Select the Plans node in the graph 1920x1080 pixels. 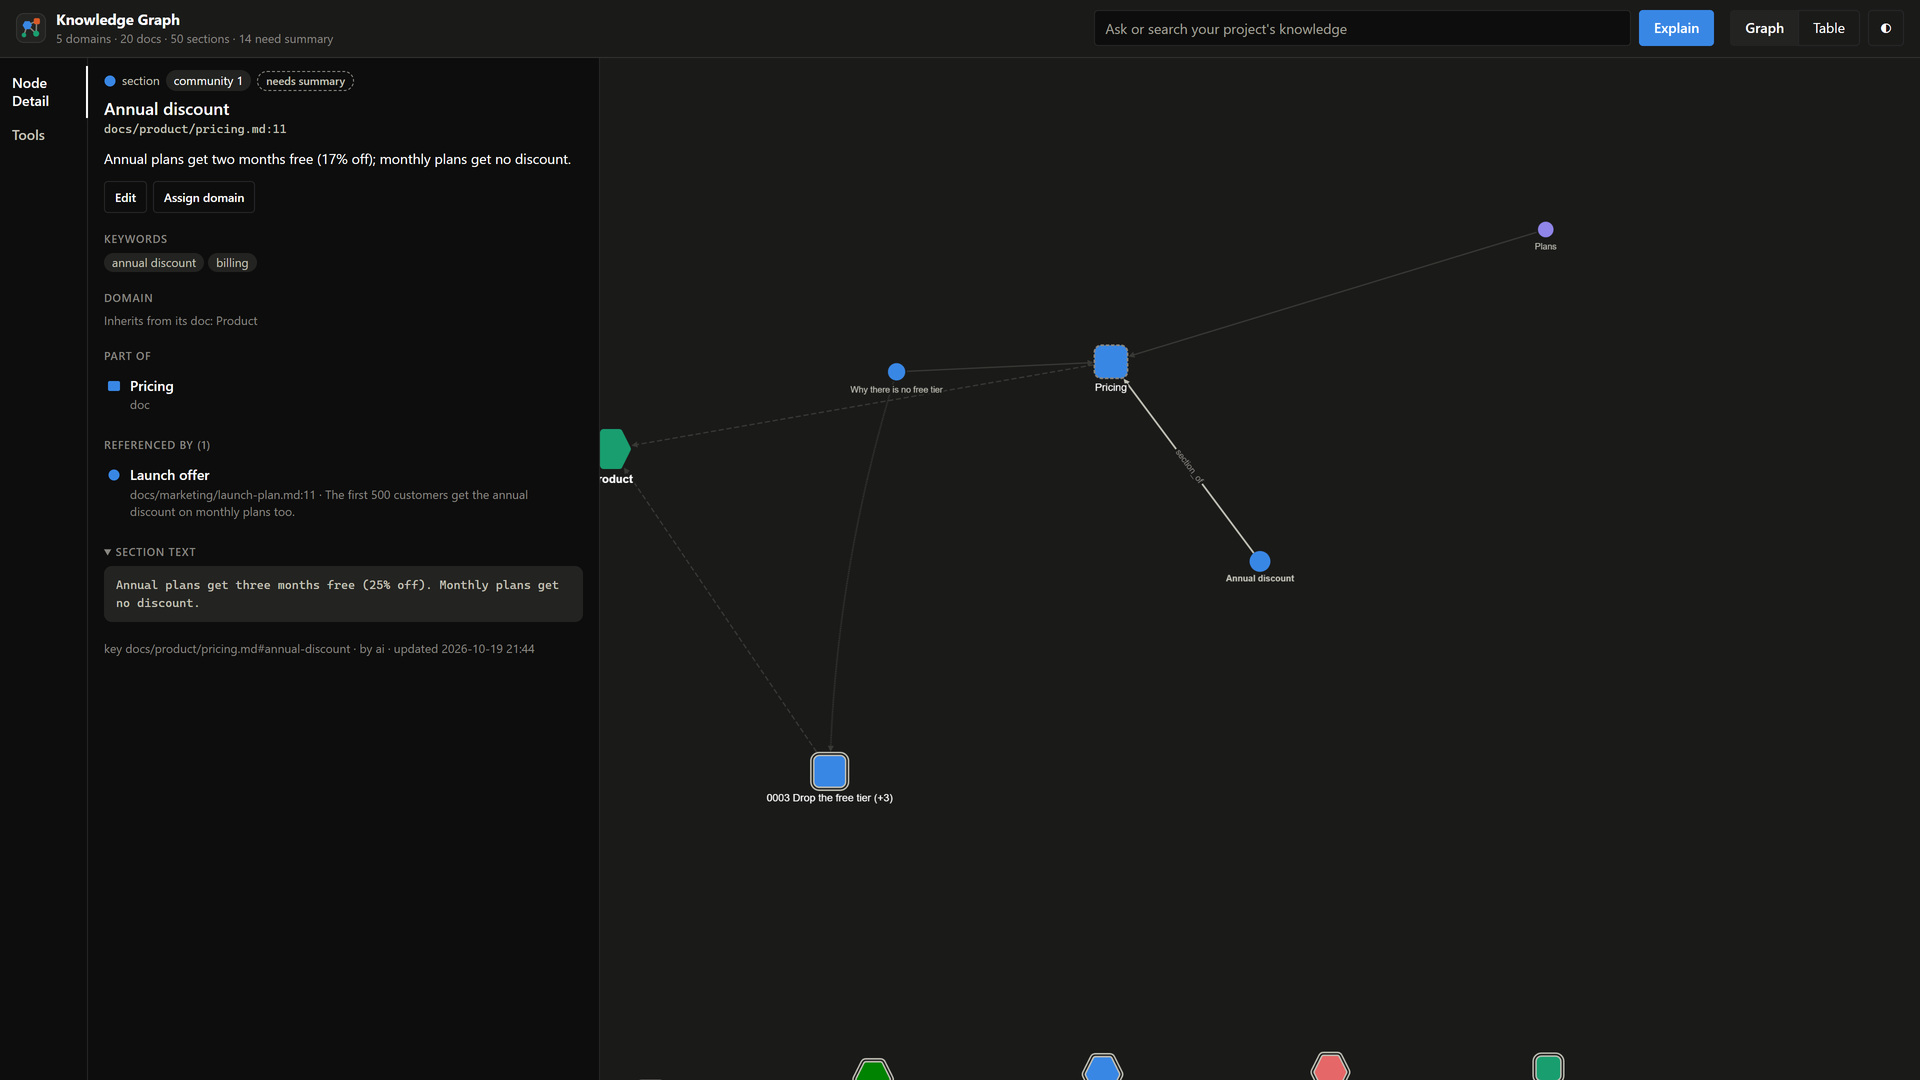coord(1545,229)
